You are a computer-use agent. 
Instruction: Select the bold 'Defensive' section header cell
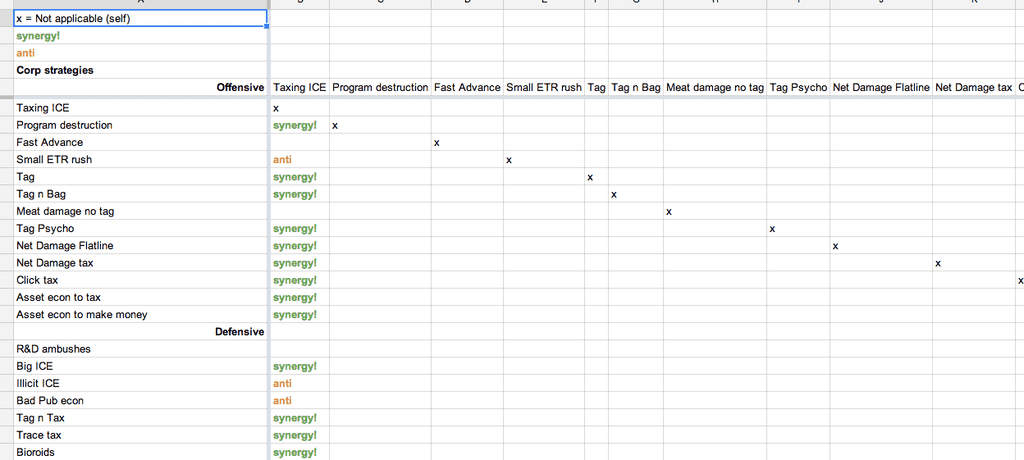click(140, 332)
